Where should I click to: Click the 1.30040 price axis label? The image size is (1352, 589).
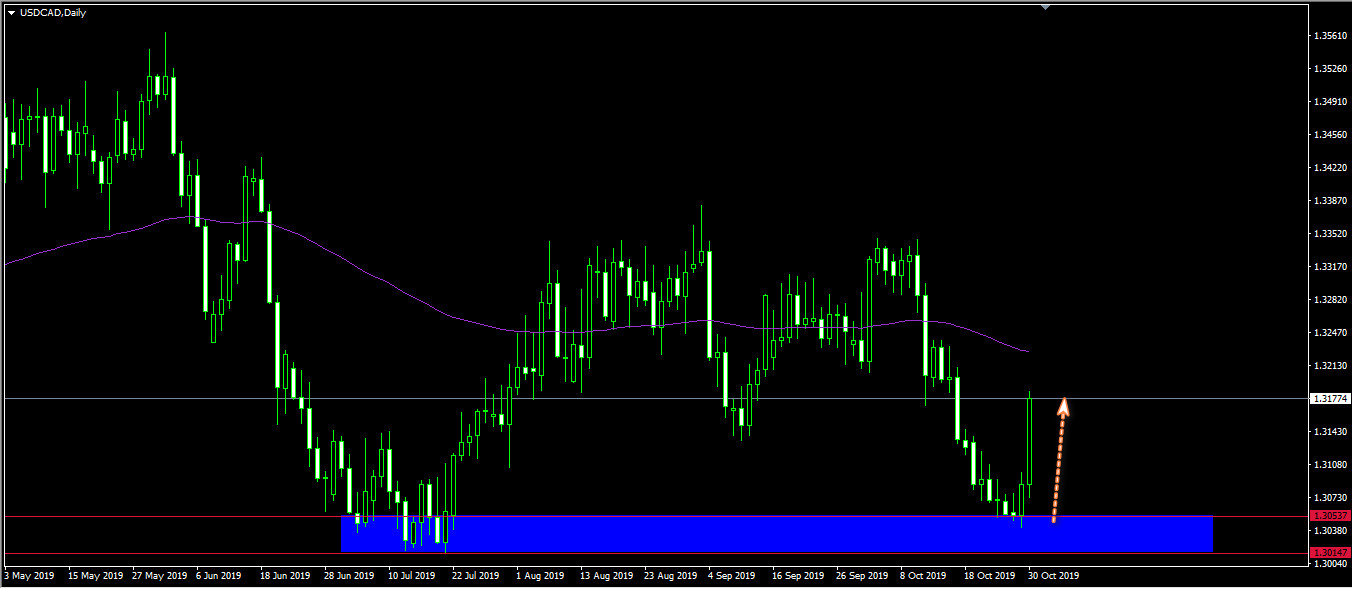coord(1330,564)
